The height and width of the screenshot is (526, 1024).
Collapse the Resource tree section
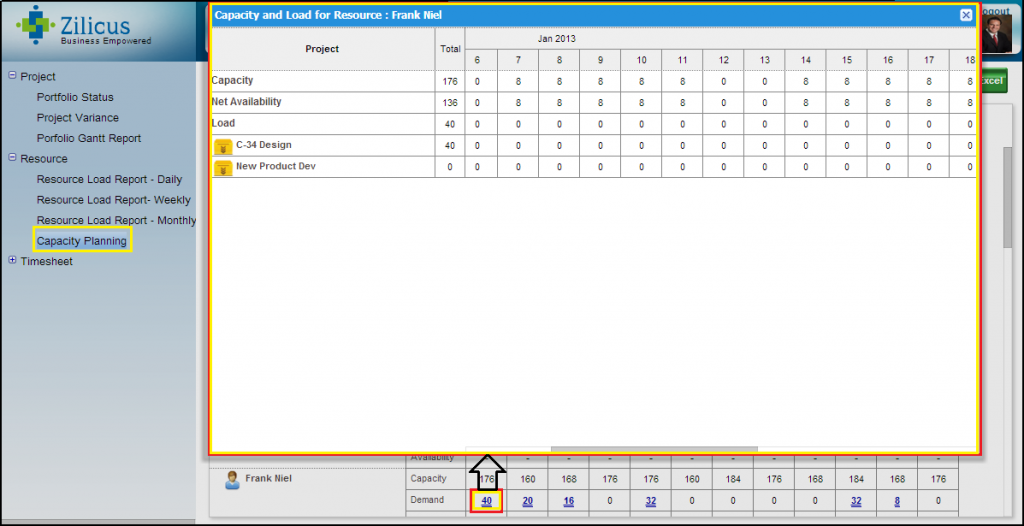pos(12,158)
